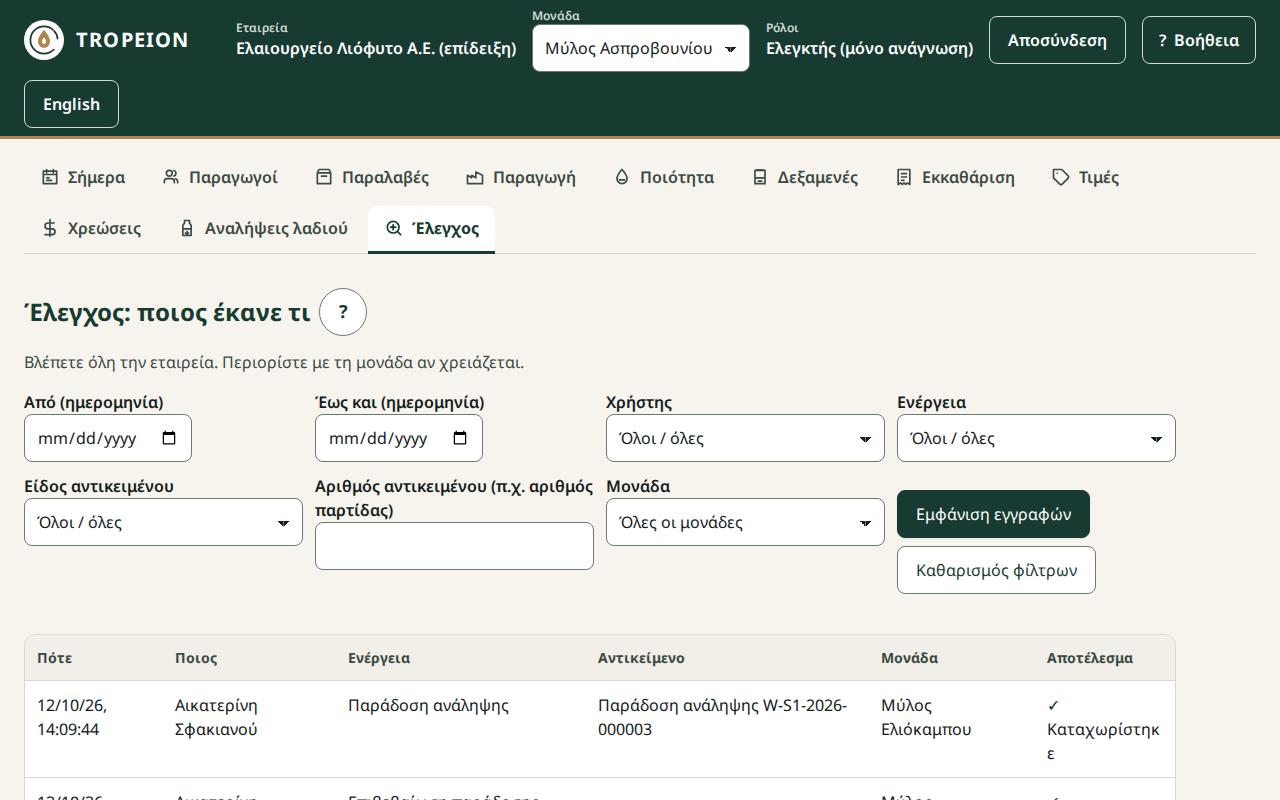Open the Όλες οι μονάδες dropdown
The image size is (1280, 800).
745,522
